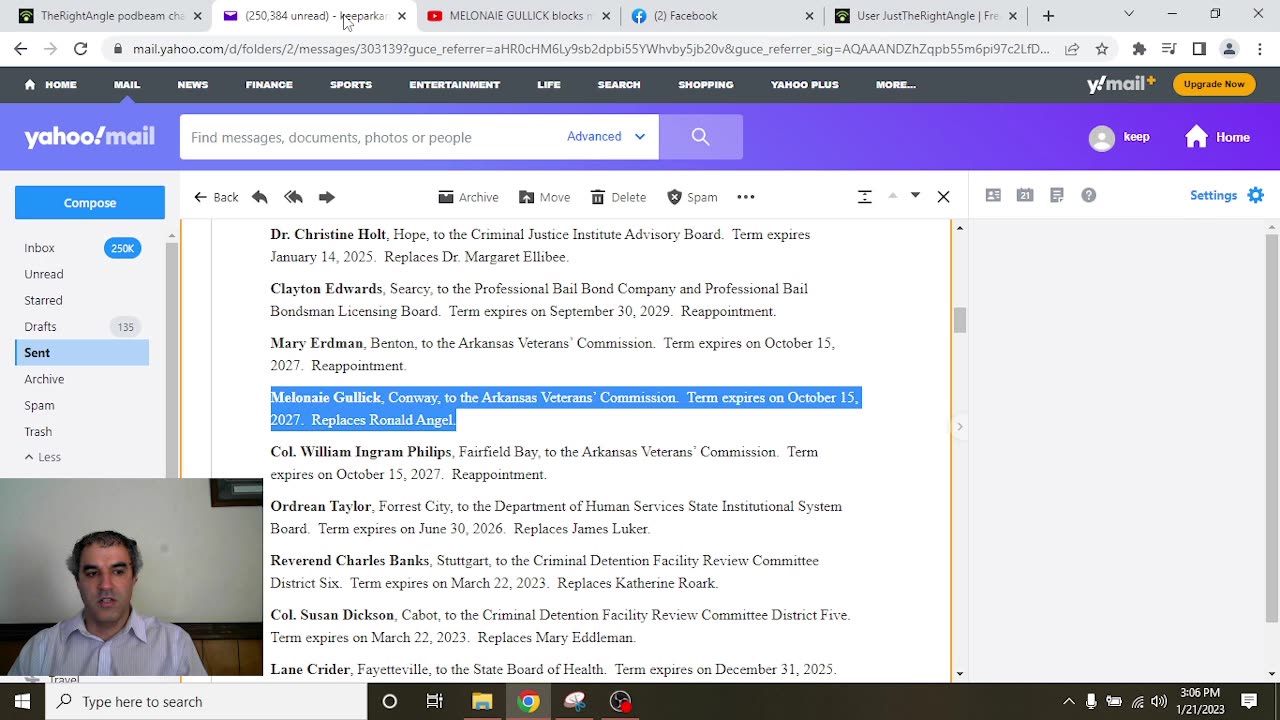1280x720 pixels.
Task: Toggle Chrome side panel icon
Action: pyautogui.click(x=1199, y=48)
